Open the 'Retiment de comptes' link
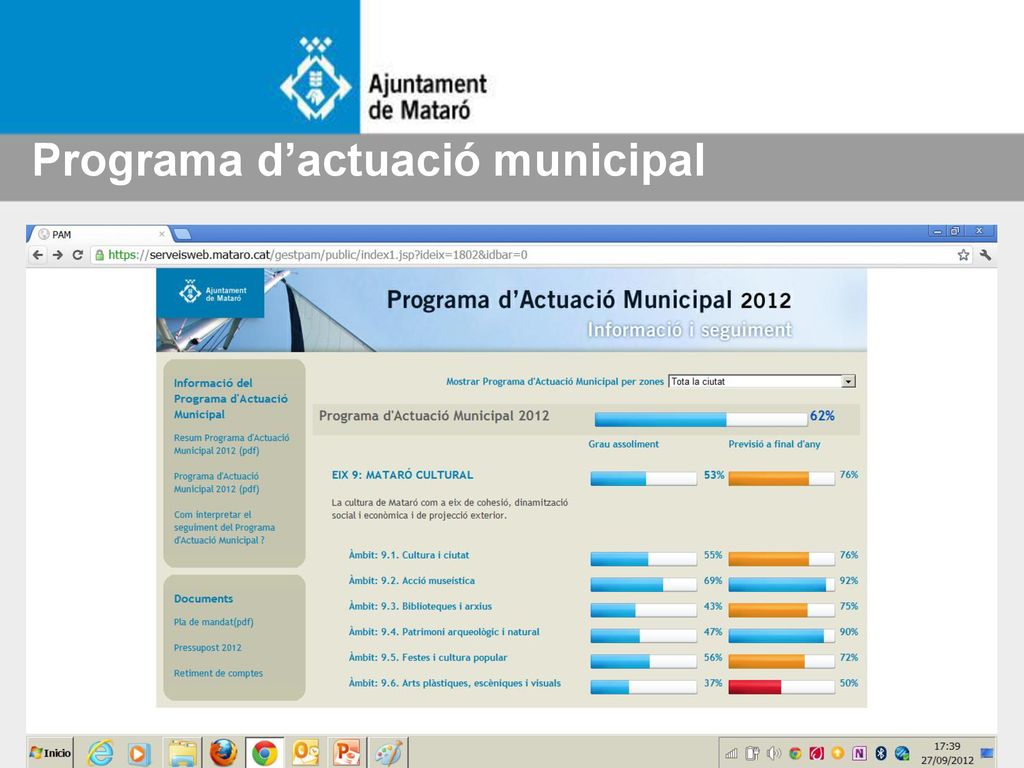The height and width of the screenshot is (768, 1024). click(218, 673)
